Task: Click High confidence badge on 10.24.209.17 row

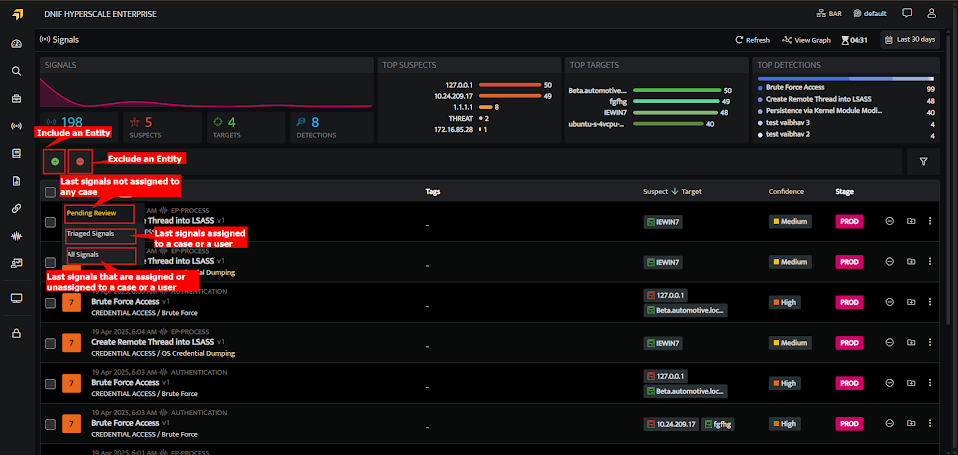Action: coord(785,423)
